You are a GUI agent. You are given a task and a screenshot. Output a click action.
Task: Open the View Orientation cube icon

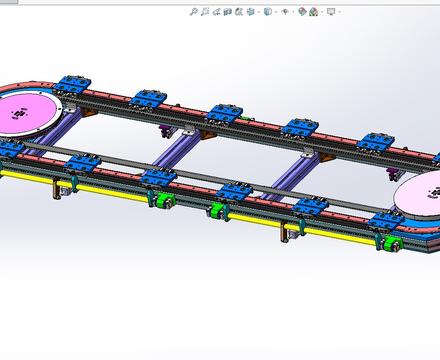coord(250,12)
